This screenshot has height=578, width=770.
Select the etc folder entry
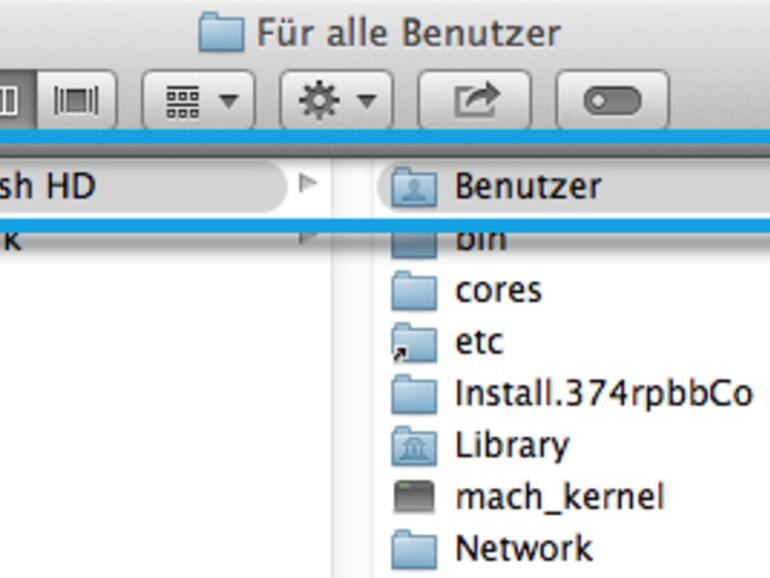[479, 342]
